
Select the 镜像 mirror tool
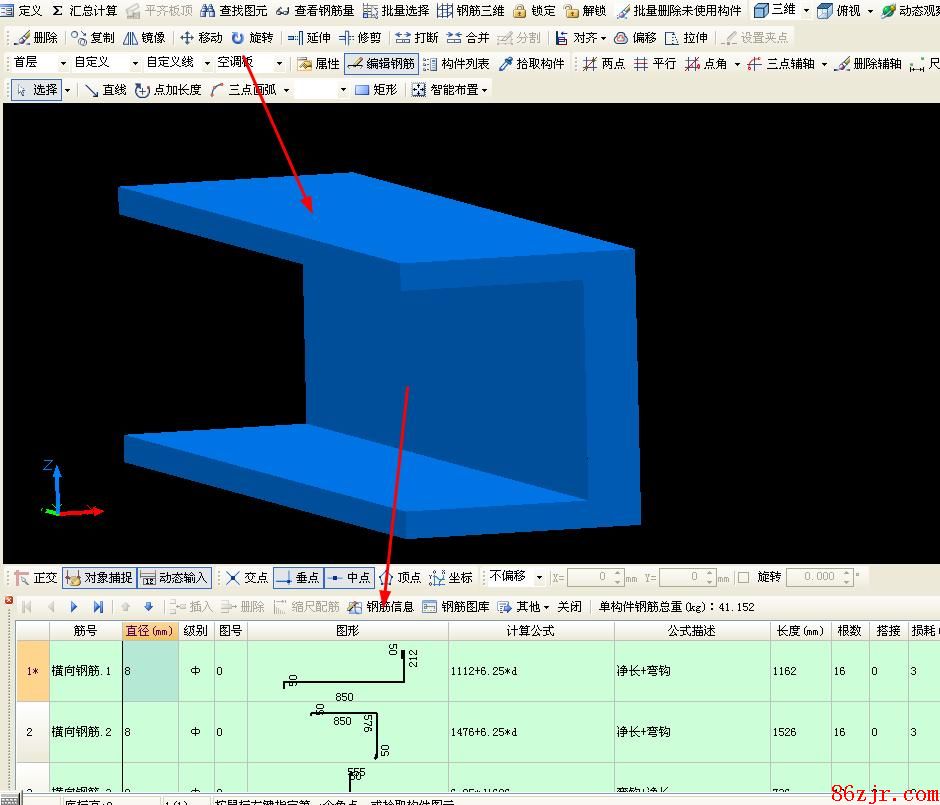click(x=144, y=38)
